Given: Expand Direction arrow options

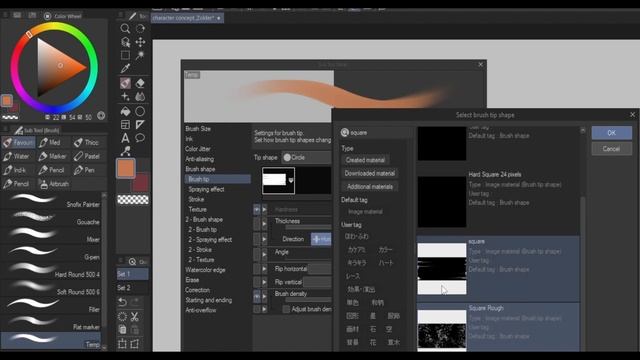Looking at the screenshot, I should [x=264, y=239].
